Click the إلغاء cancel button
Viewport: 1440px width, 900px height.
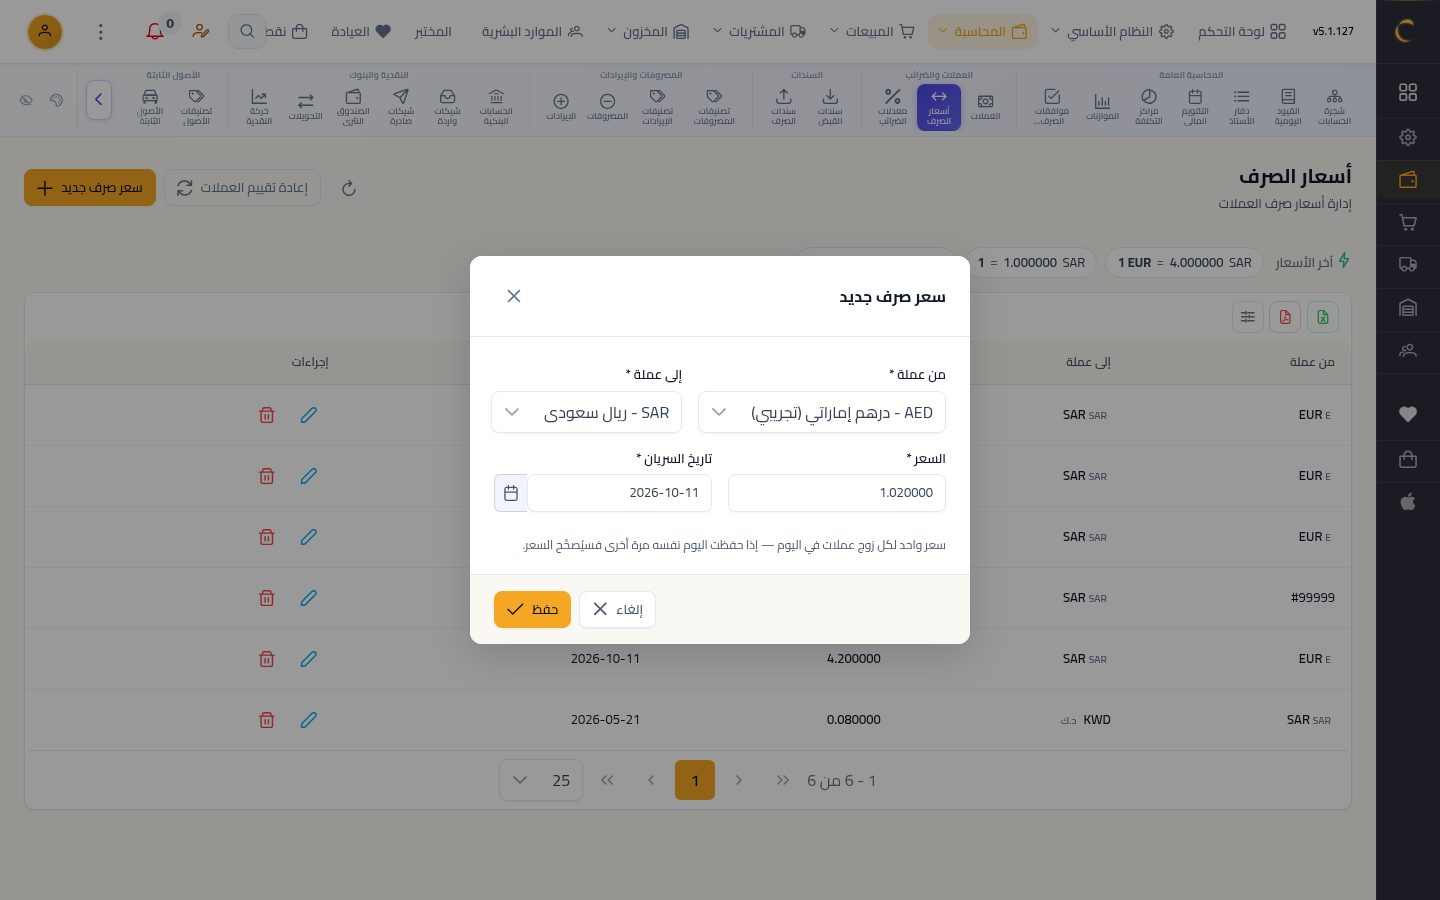[617, 609]
